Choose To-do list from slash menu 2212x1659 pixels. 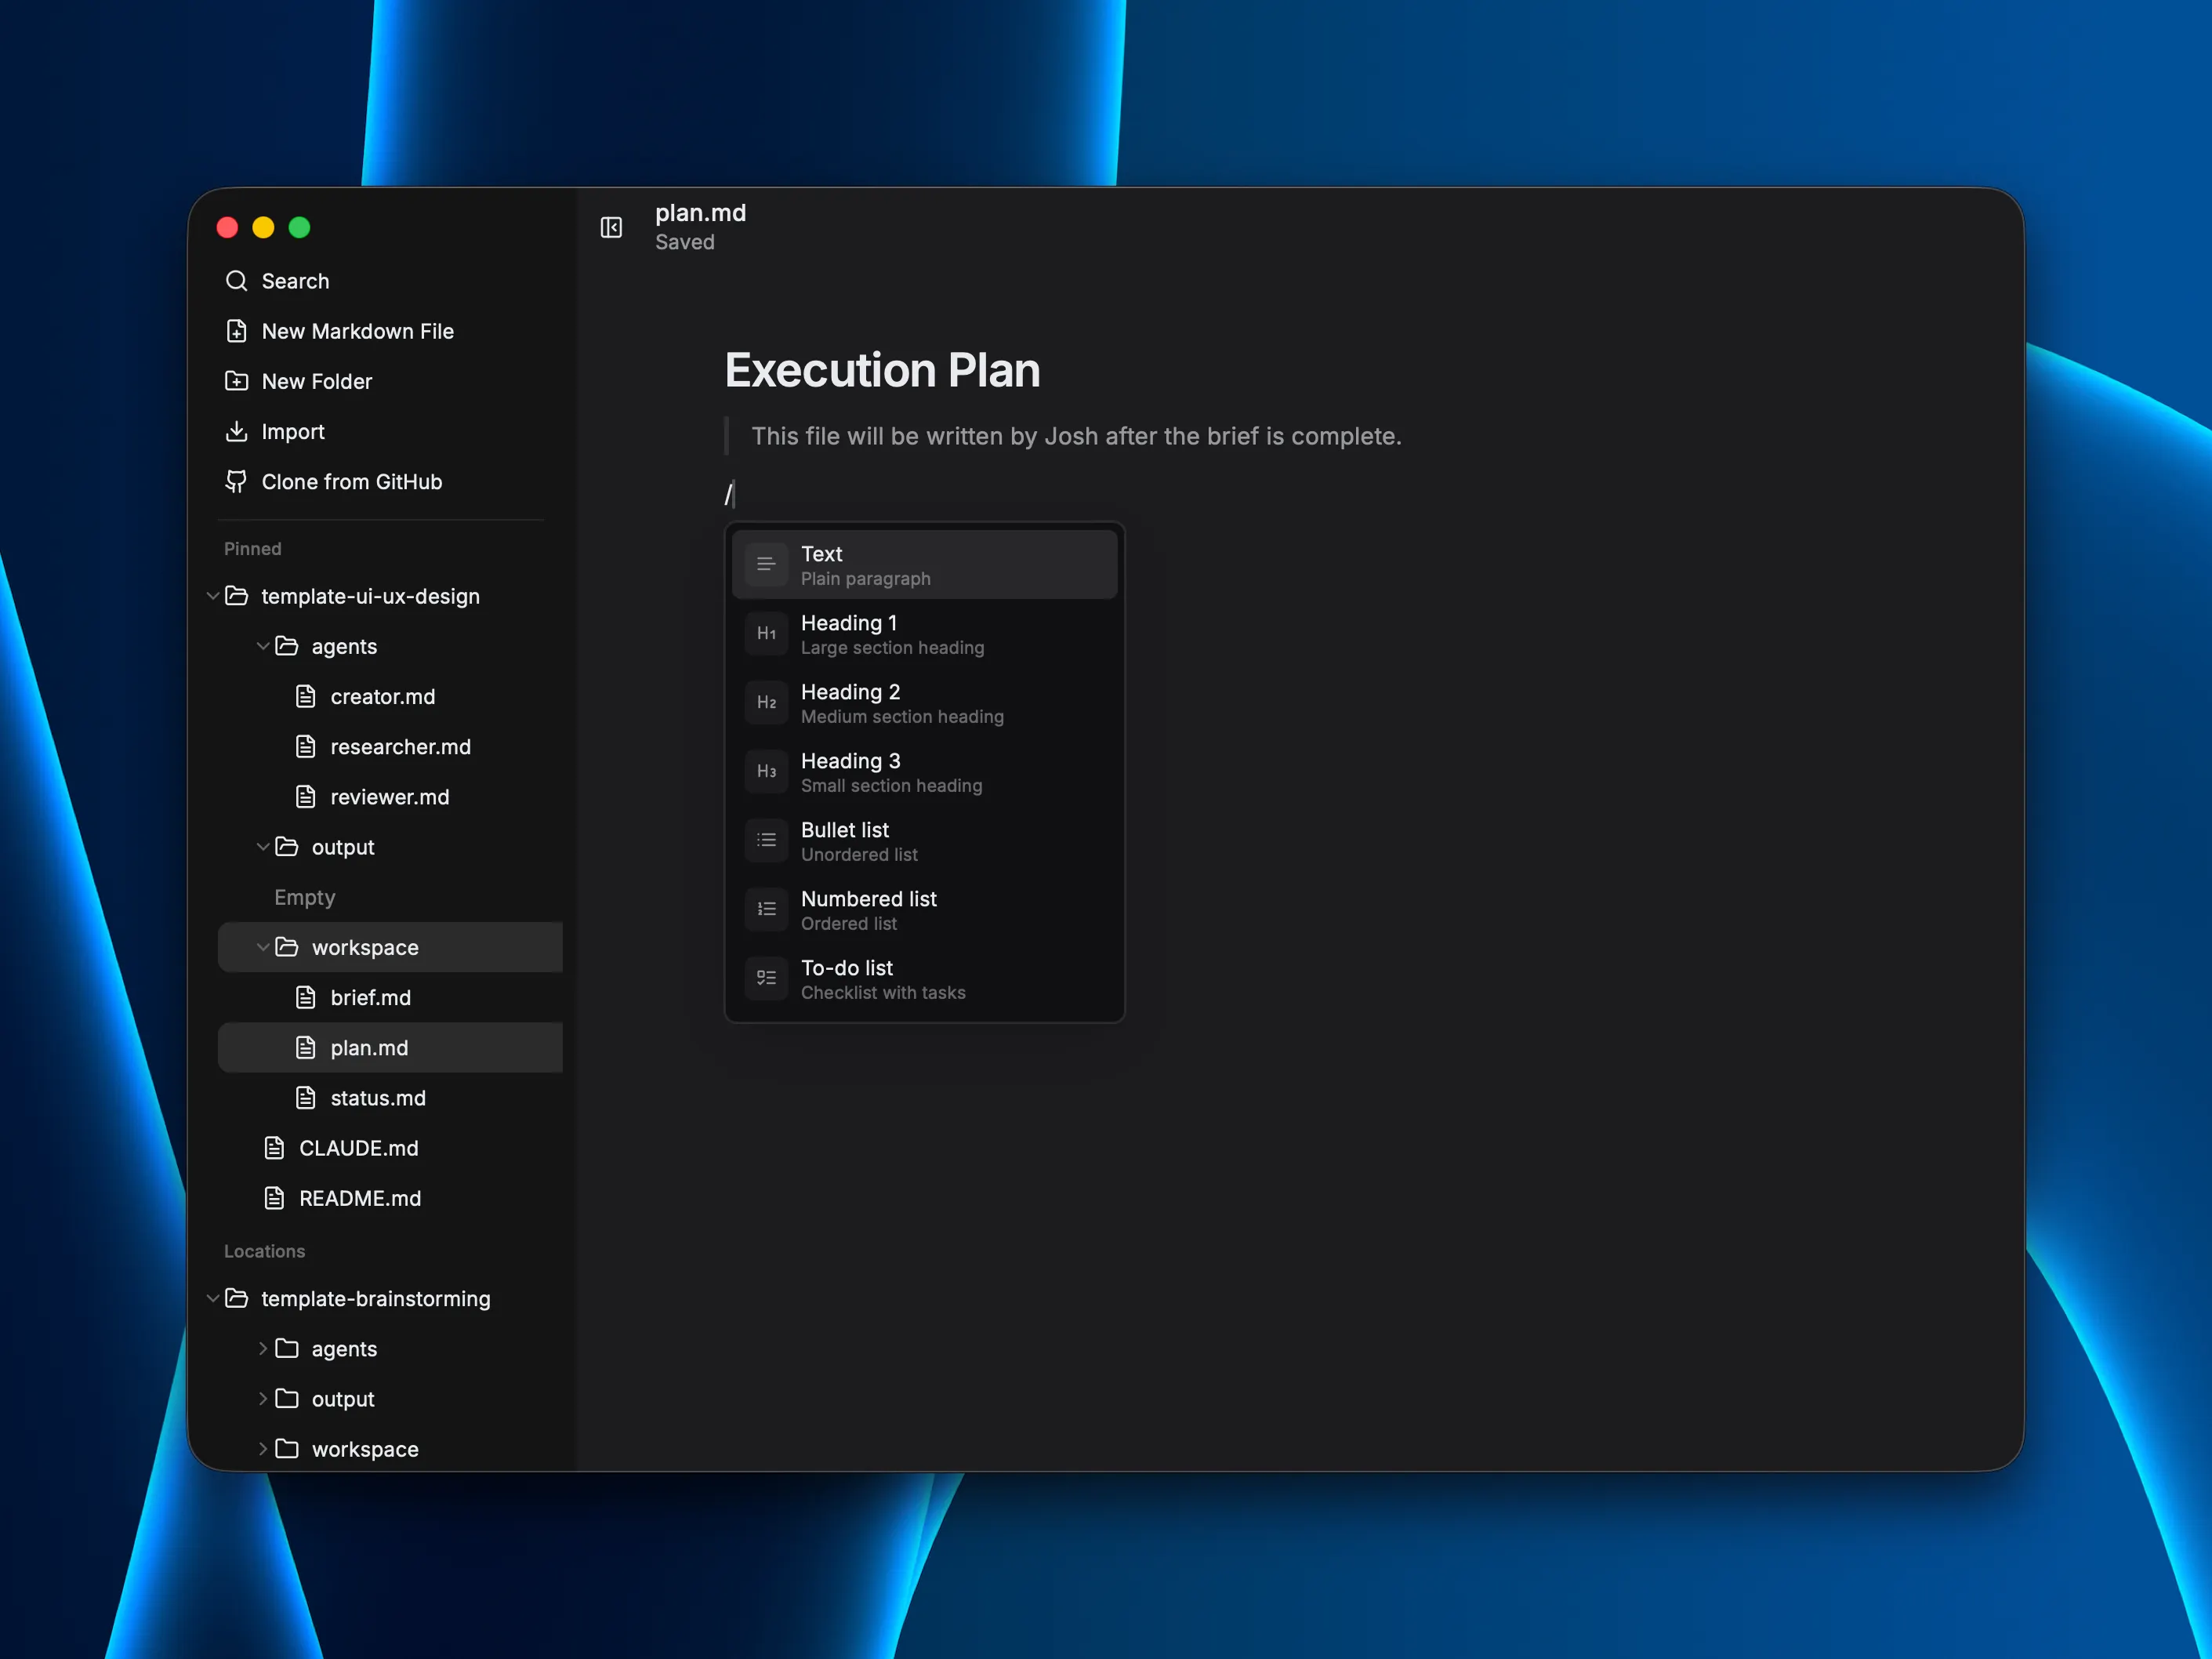[x=924, y=979]
